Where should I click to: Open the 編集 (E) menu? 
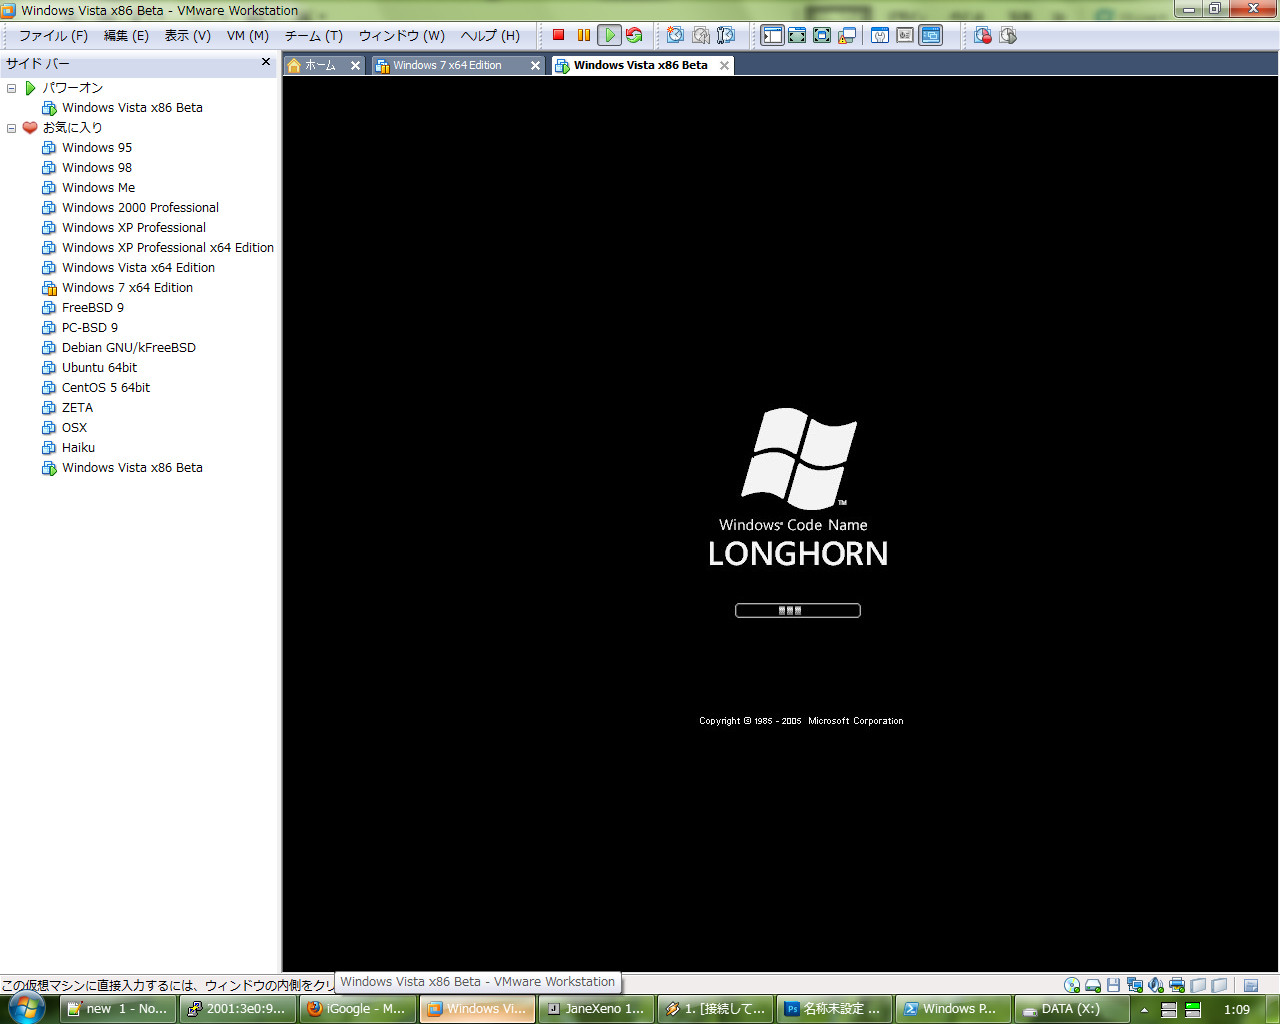pos(126,35)
